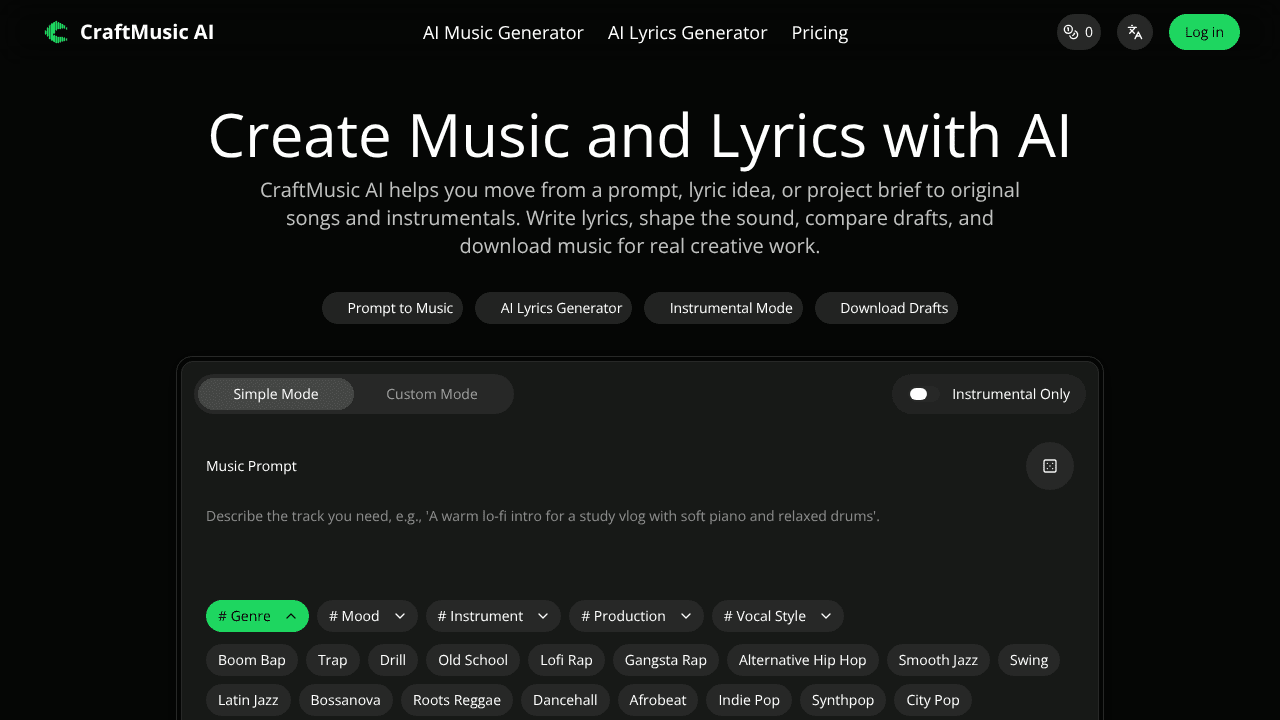Add the Afrobeat genre tag
This screenshot has width=1280, height=720.
pos(658,700)
